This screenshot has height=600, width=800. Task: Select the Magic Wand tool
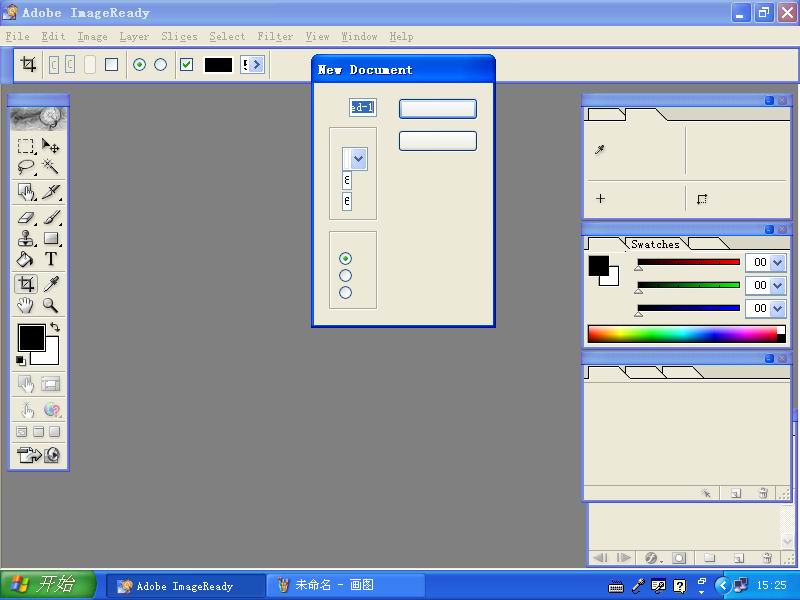(51, 166)
